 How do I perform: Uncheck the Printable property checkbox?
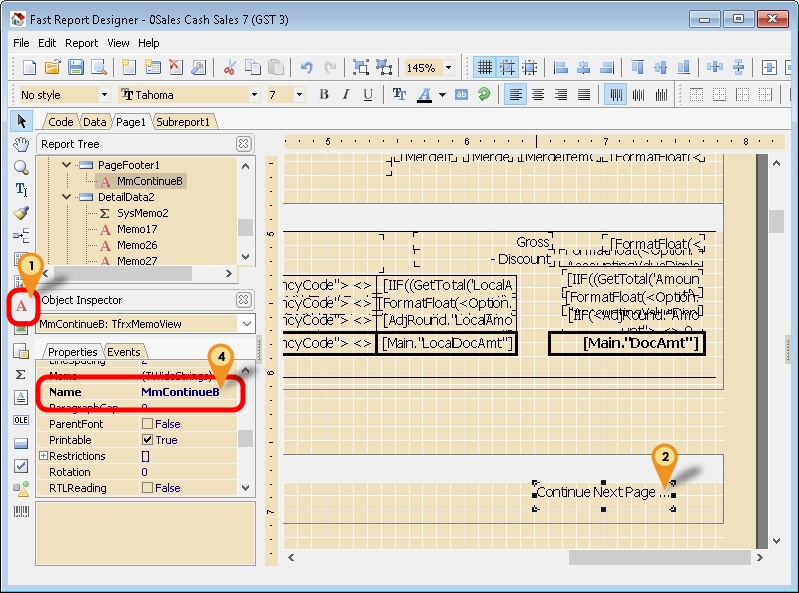[148, 440]
